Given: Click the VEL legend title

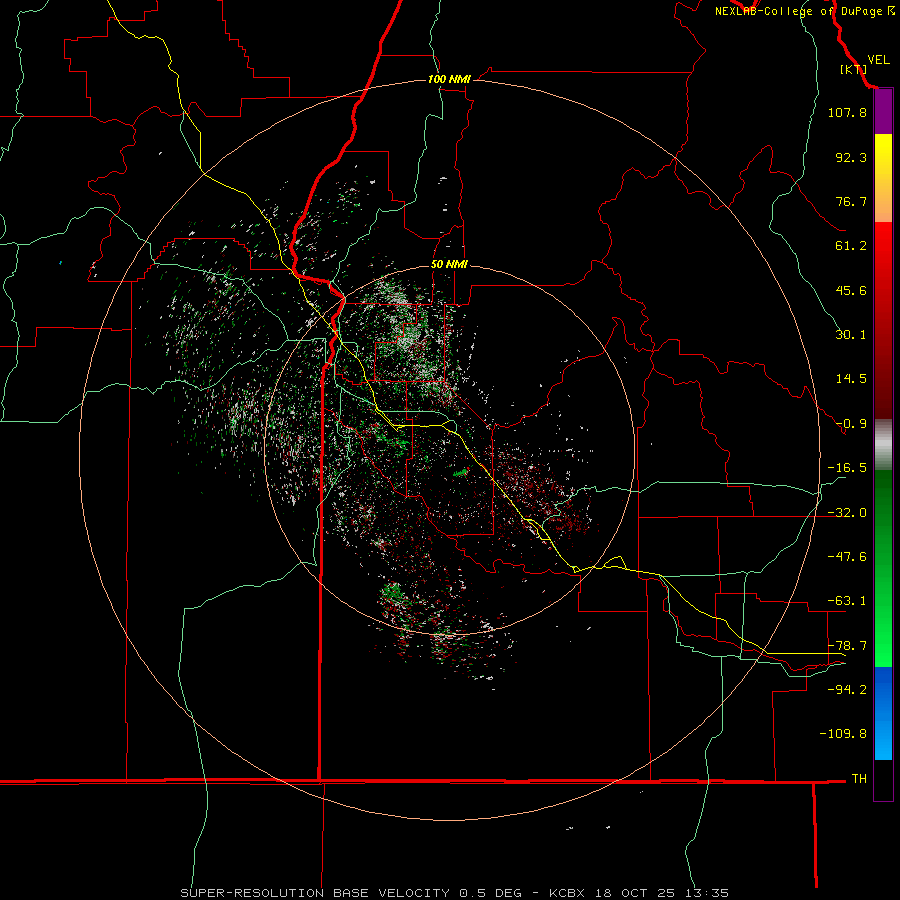Looking at the screenshot, I should pyautogui.click(x=878, y=60).
